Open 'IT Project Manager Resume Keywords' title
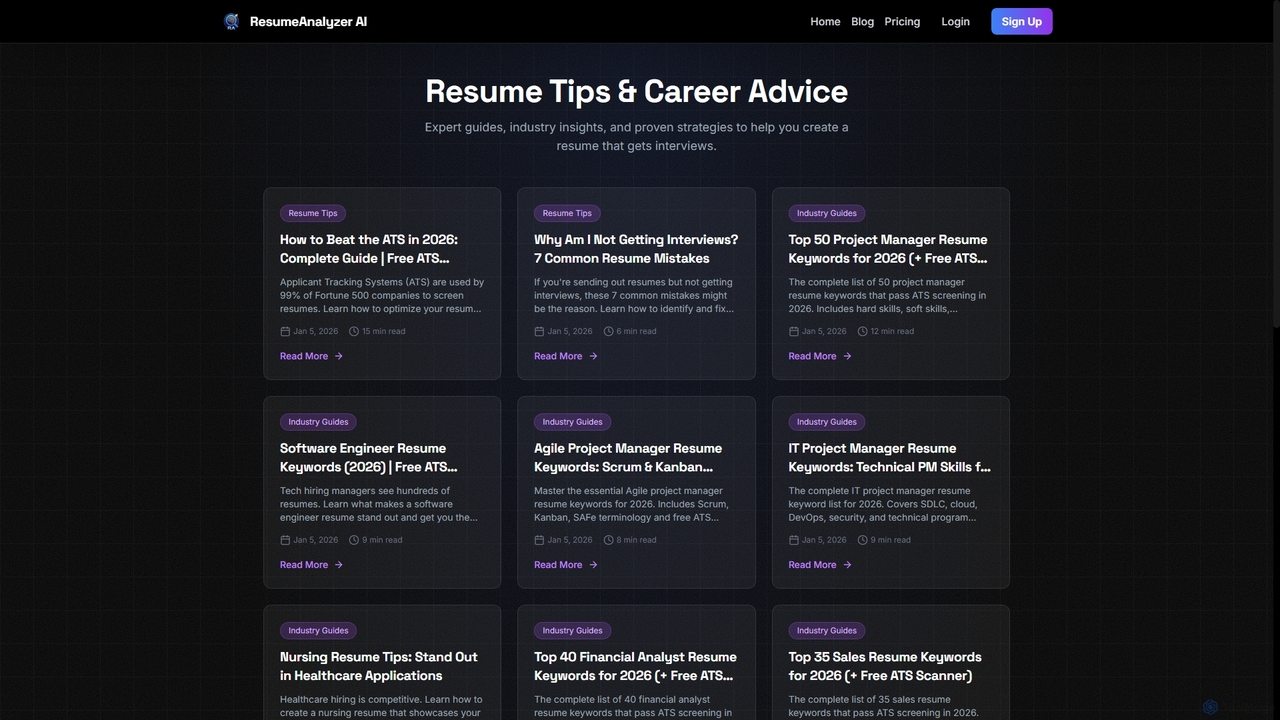The height and width of the screenshot is (720, 1280). [x=890, y=458]
